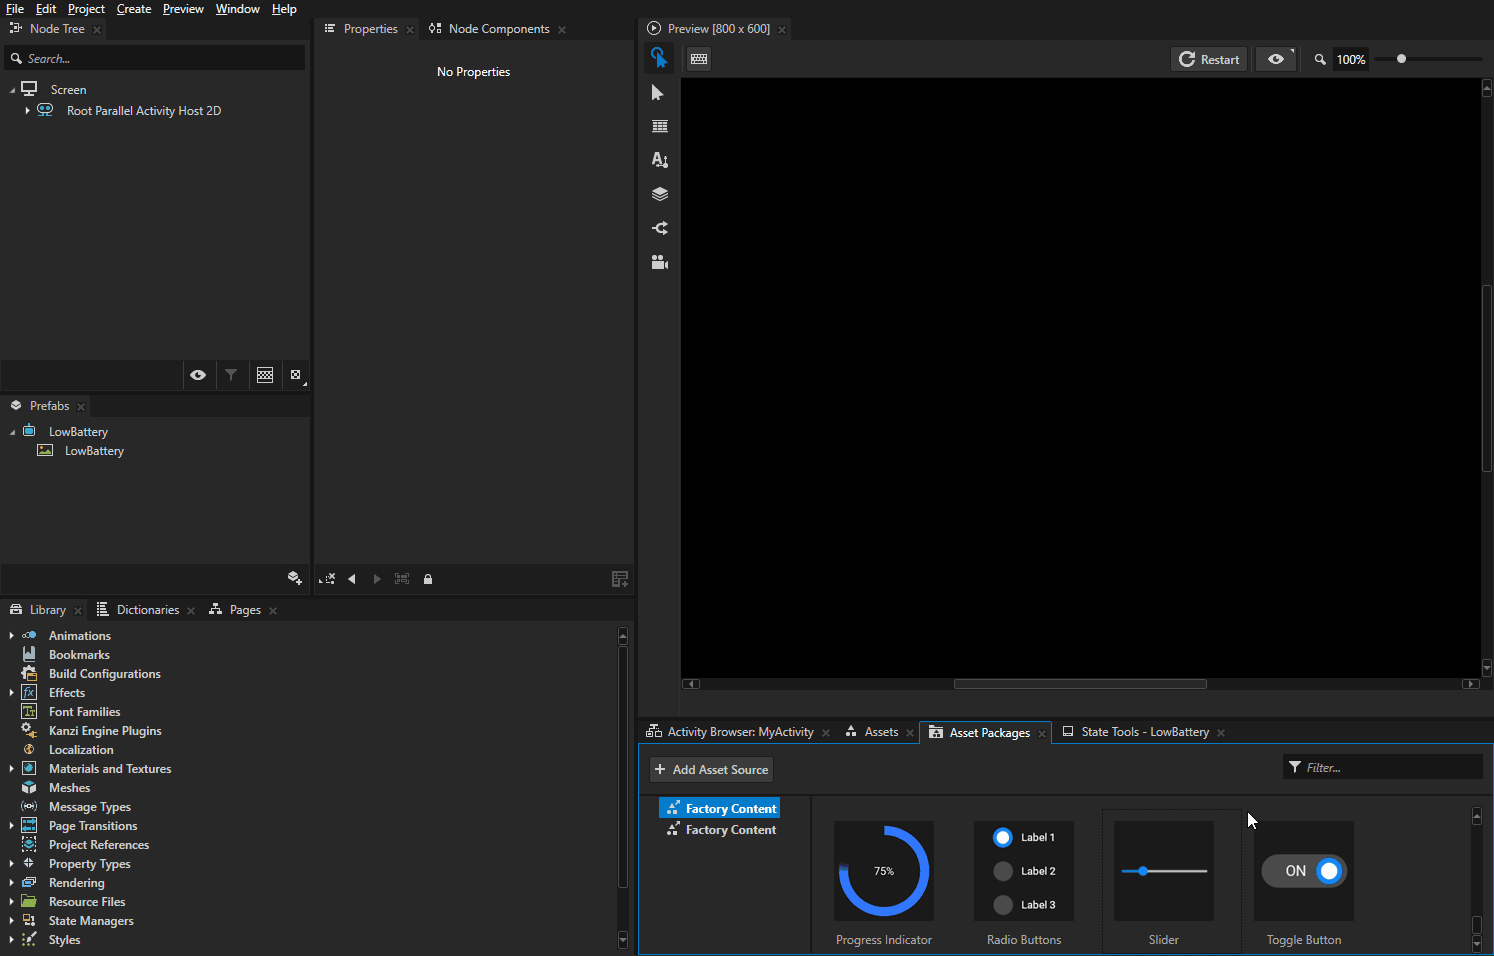Click the lock icon in the Properties footer
The image size is (1494, 956).
click(428, 579)
